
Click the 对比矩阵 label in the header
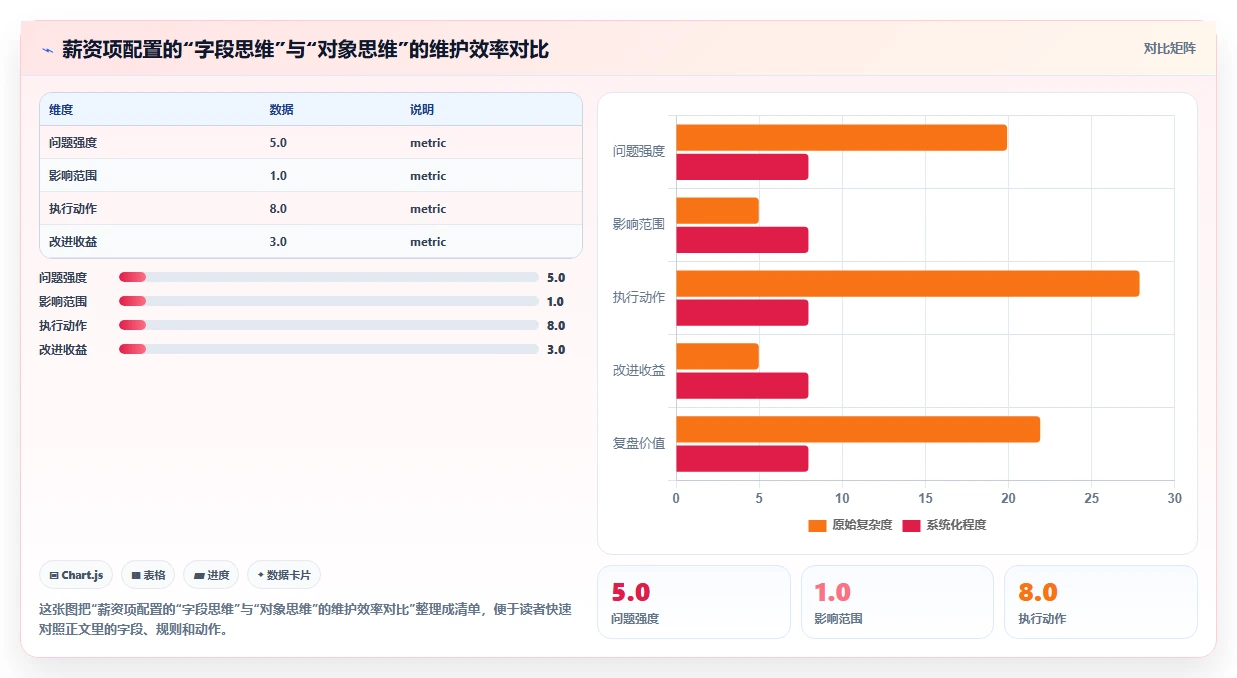click(x=1169, y=48)
